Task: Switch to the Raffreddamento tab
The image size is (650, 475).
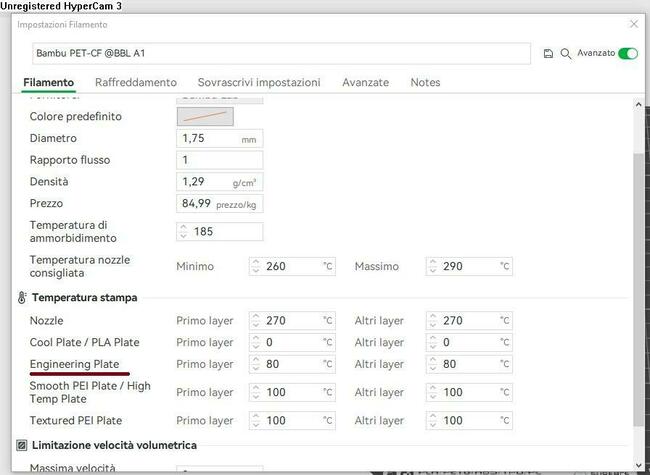Action: pos(136,83)
